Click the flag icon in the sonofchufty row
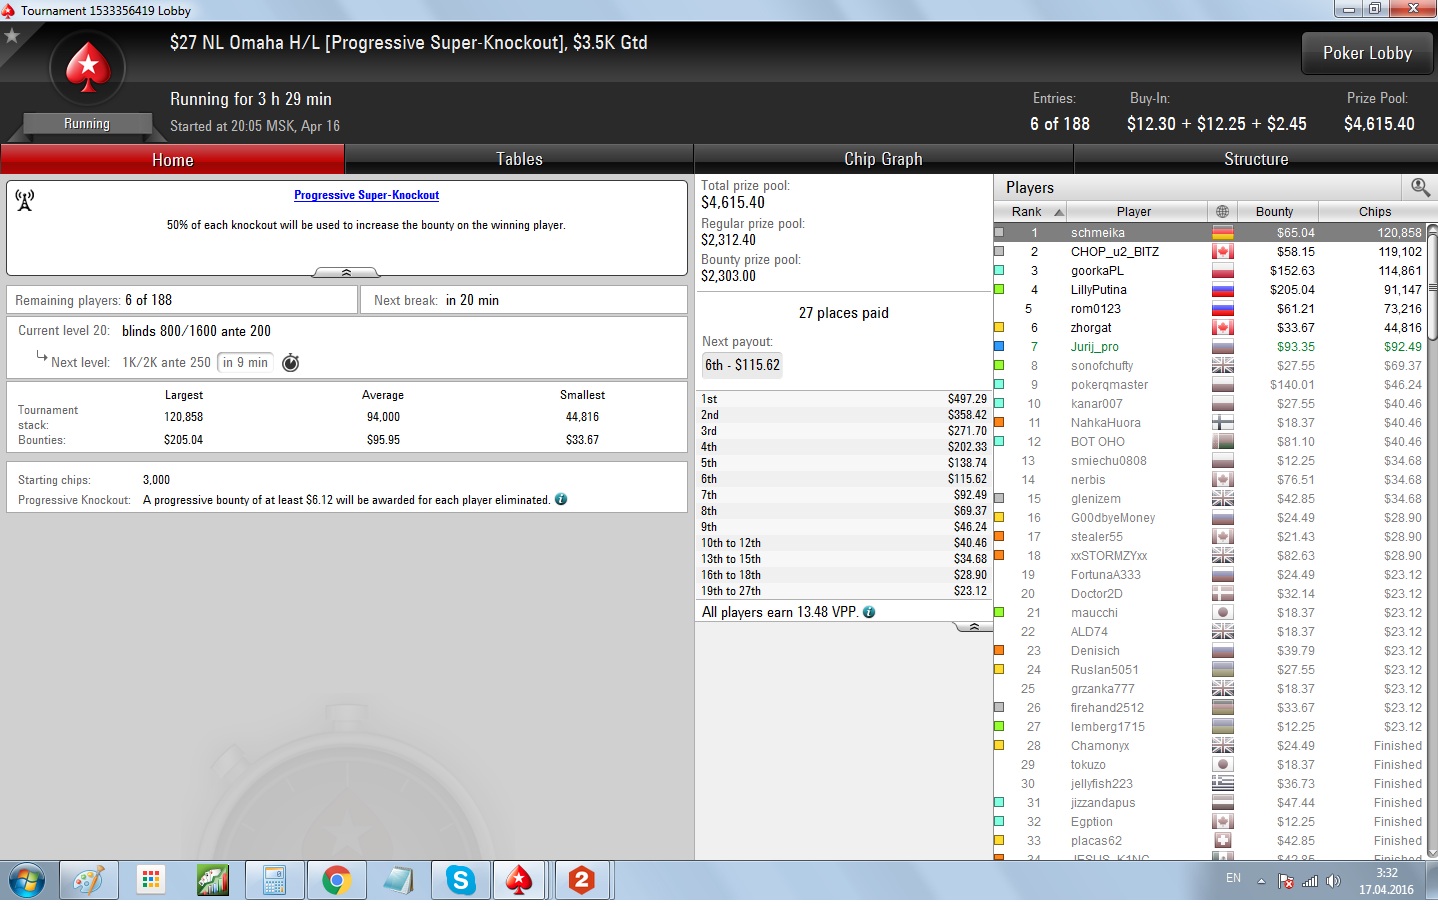The width and height of the screenshot is (1438, 906). coord(1222,366)
